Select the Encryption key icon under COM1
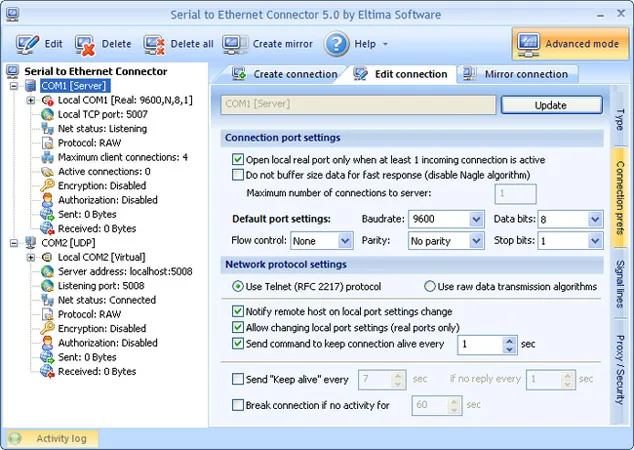Image resolution: width=634 pixels, height=450 pixels. coord(47,186)
